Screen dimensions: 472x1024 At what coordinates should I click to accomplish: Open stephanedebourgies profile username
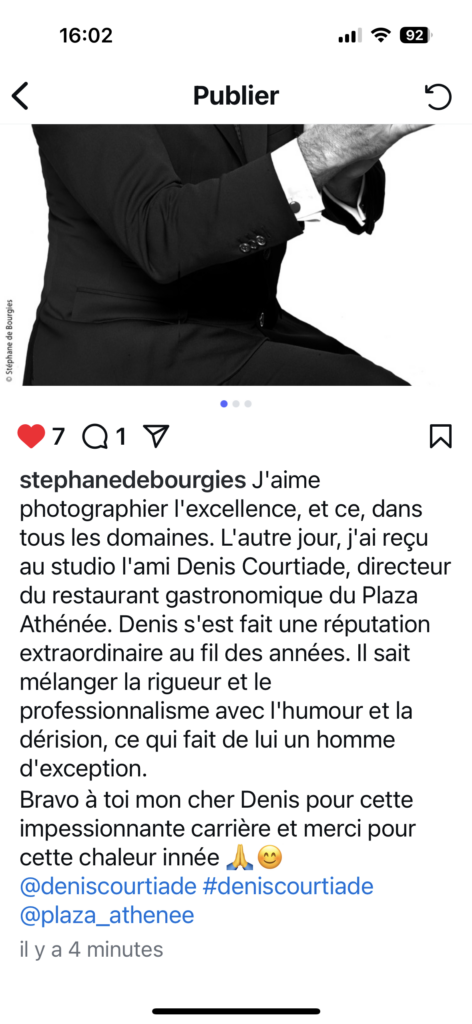point(133,481)
